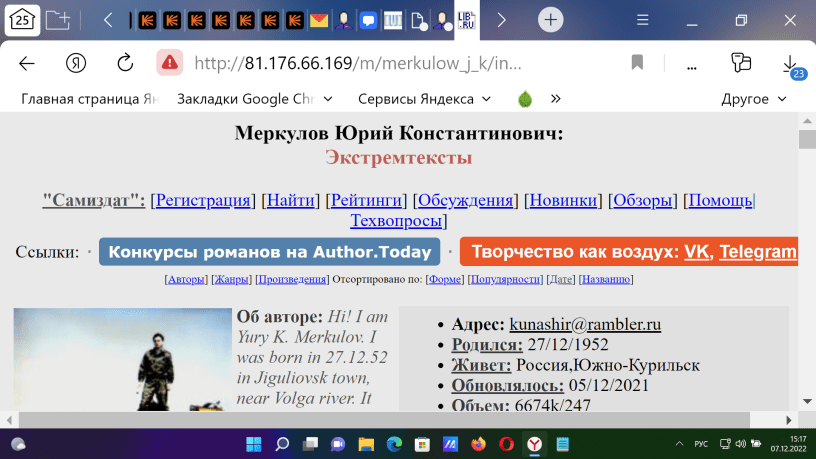
Task: Show hidden bookmarks with double chevron
Action: coord(556,98)
